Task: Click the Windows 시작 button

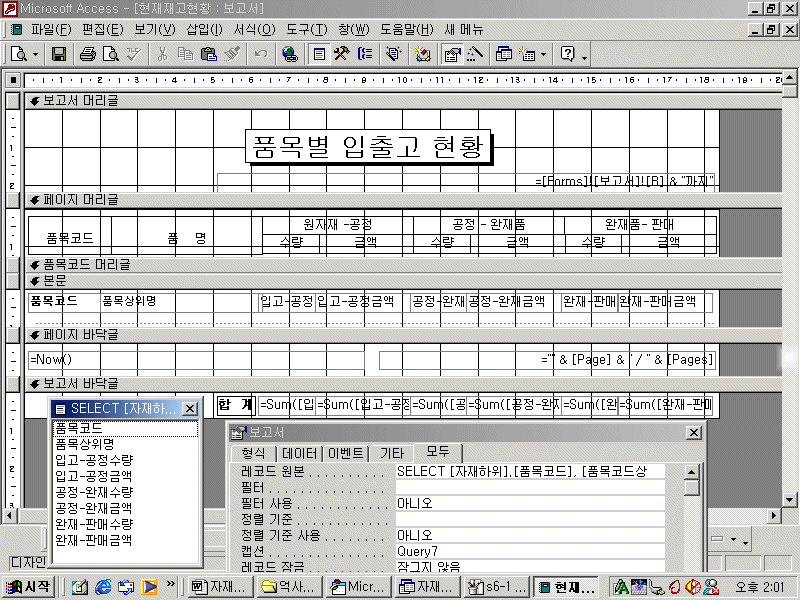Action: click(x=29, y=587)
